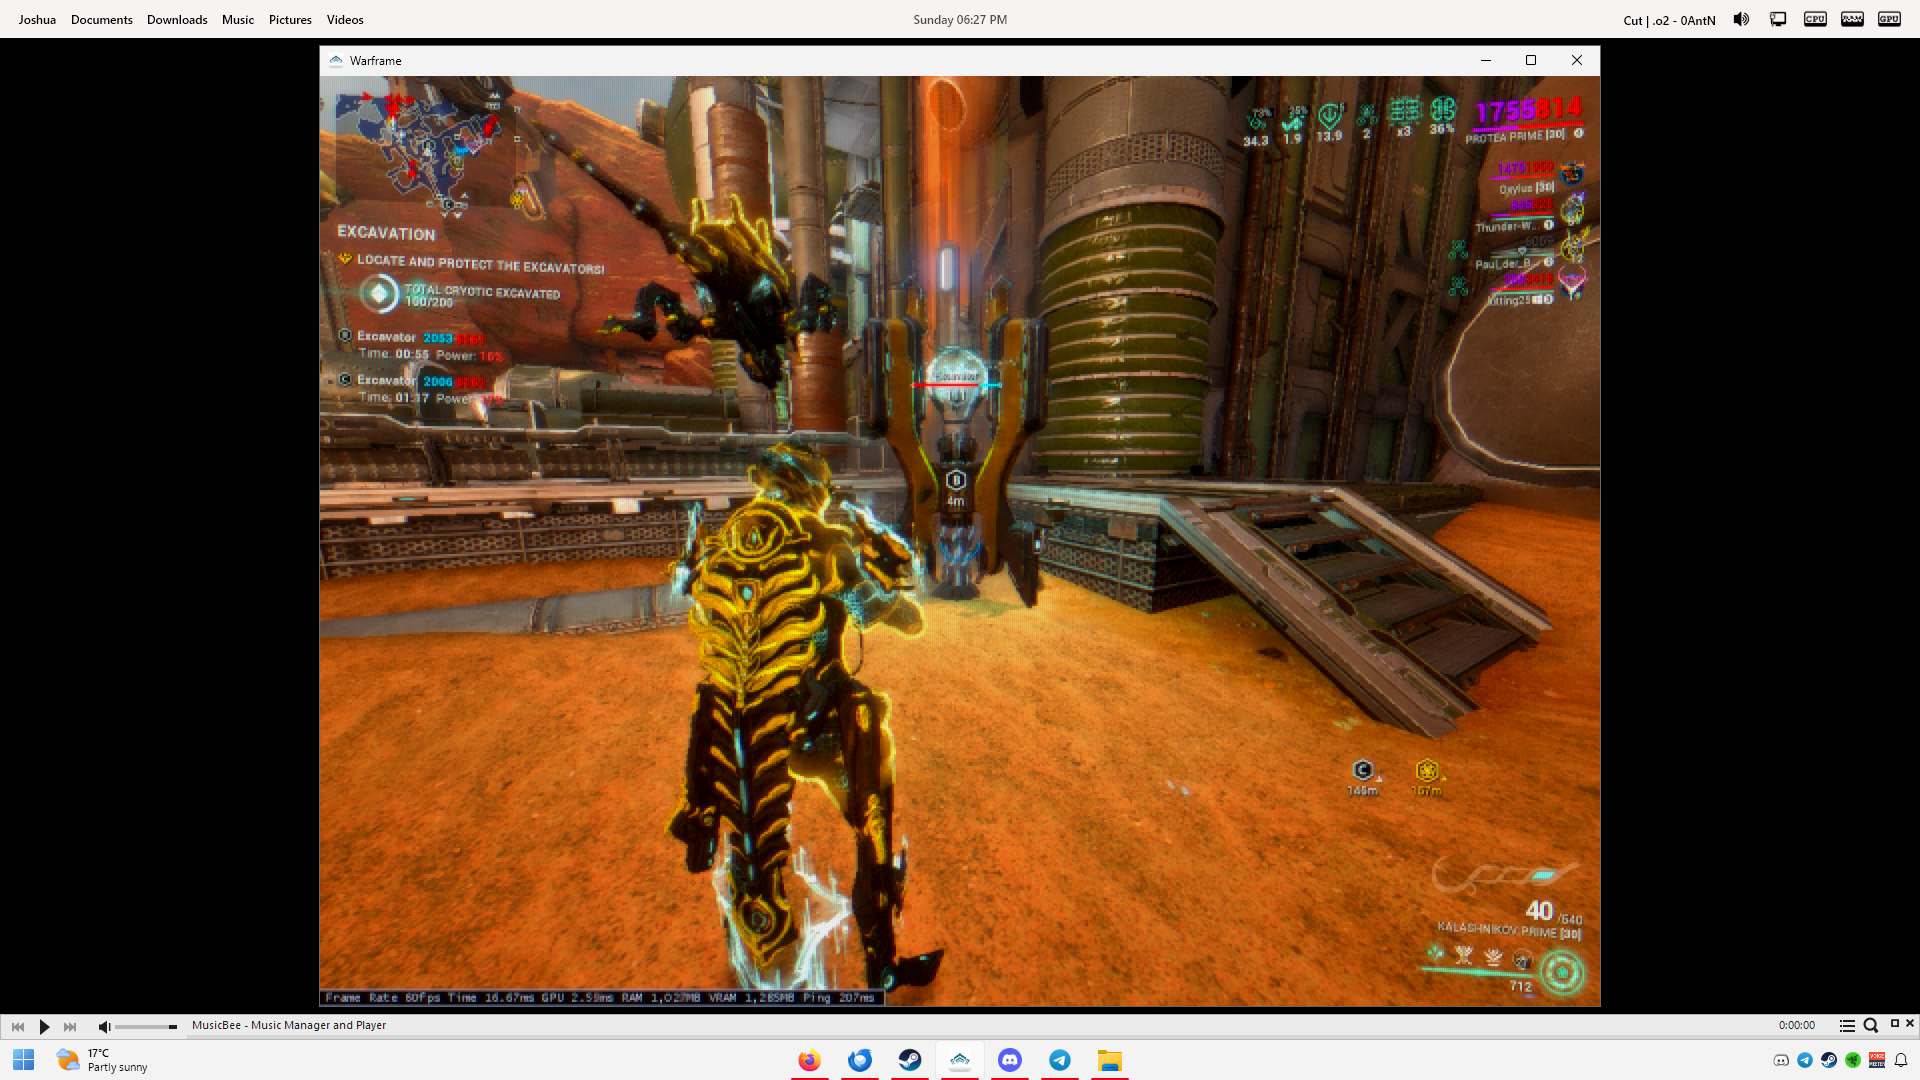Close the MusicBee mini player bar
The image size is (1920, 1080).
1910,1024
